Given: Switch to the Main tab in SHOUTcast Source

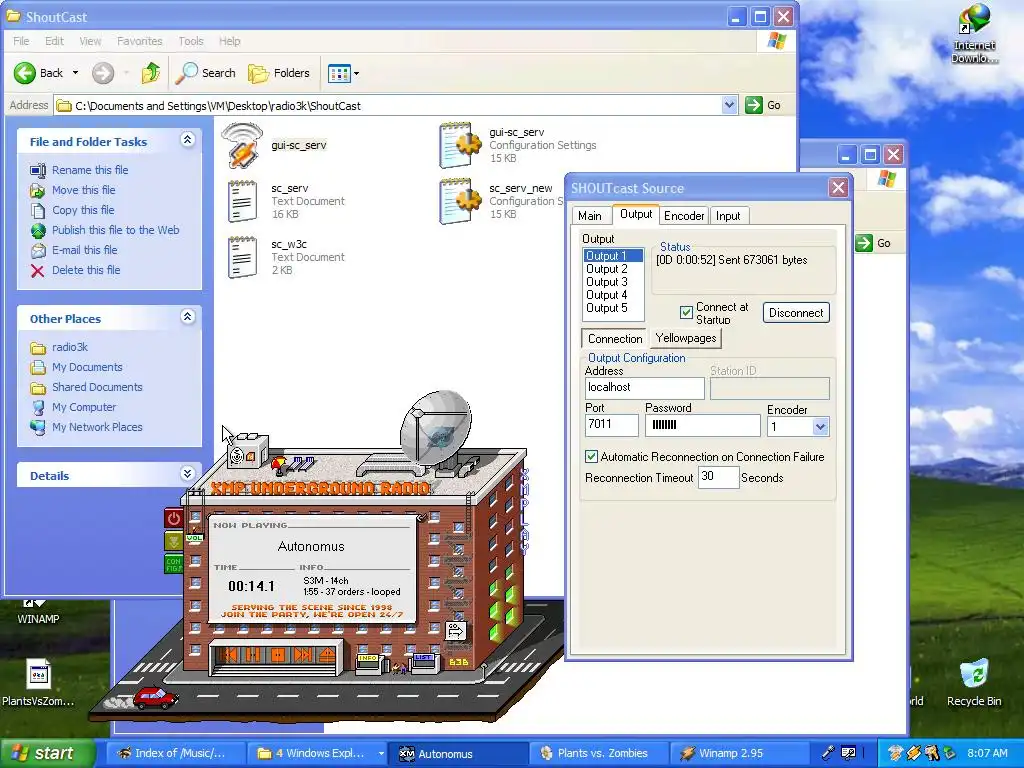Looking at the screenshot, I should point(590,216).
